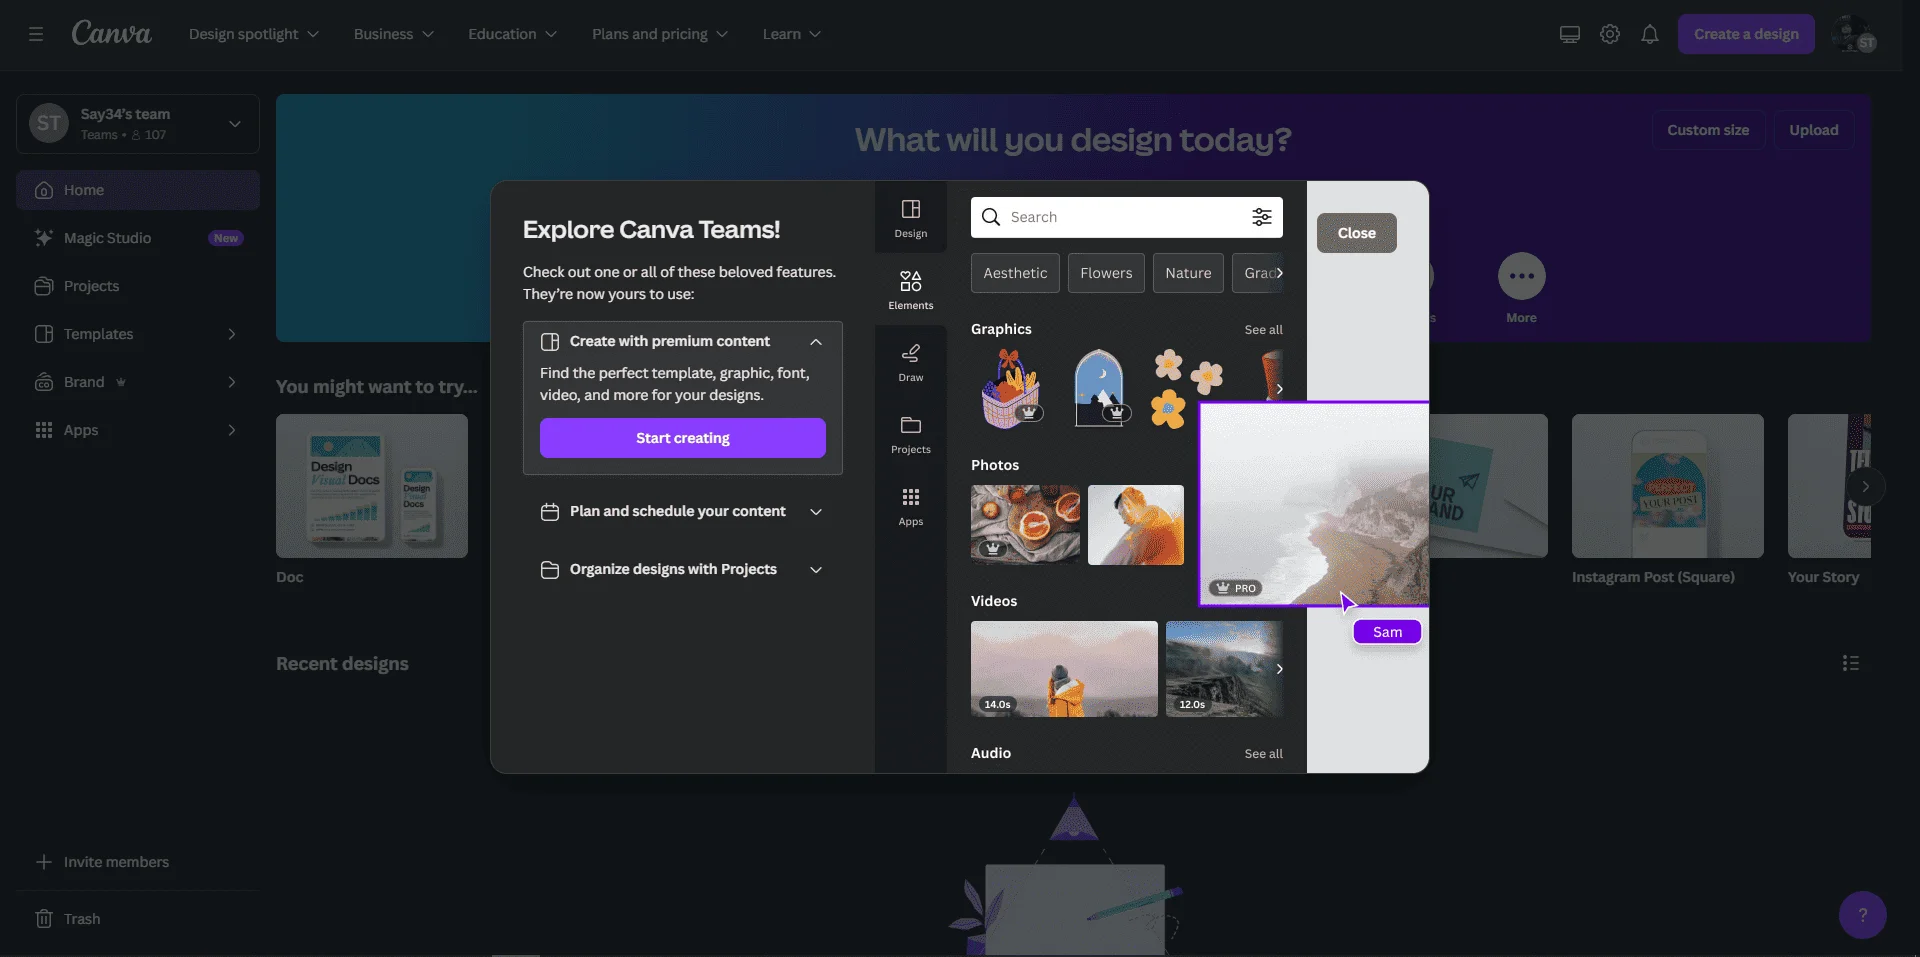1920x957 pixels.
Task: Select the grapefruit photo thumbnail
Action: pyautogui.click(x=1025, y=525)
